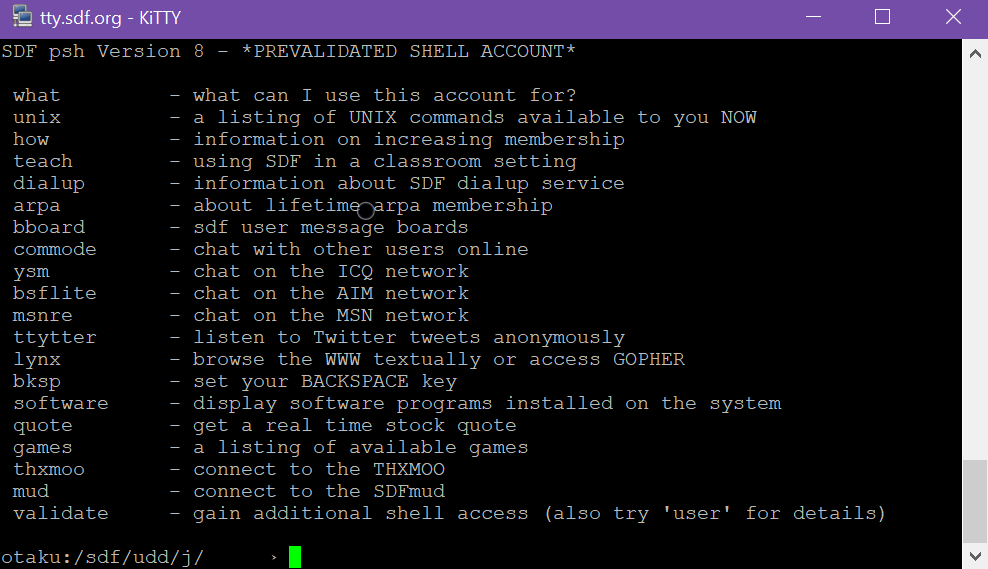Click the 'unix' command in the list
Viewport: 988px width, 569px height.
37,117
